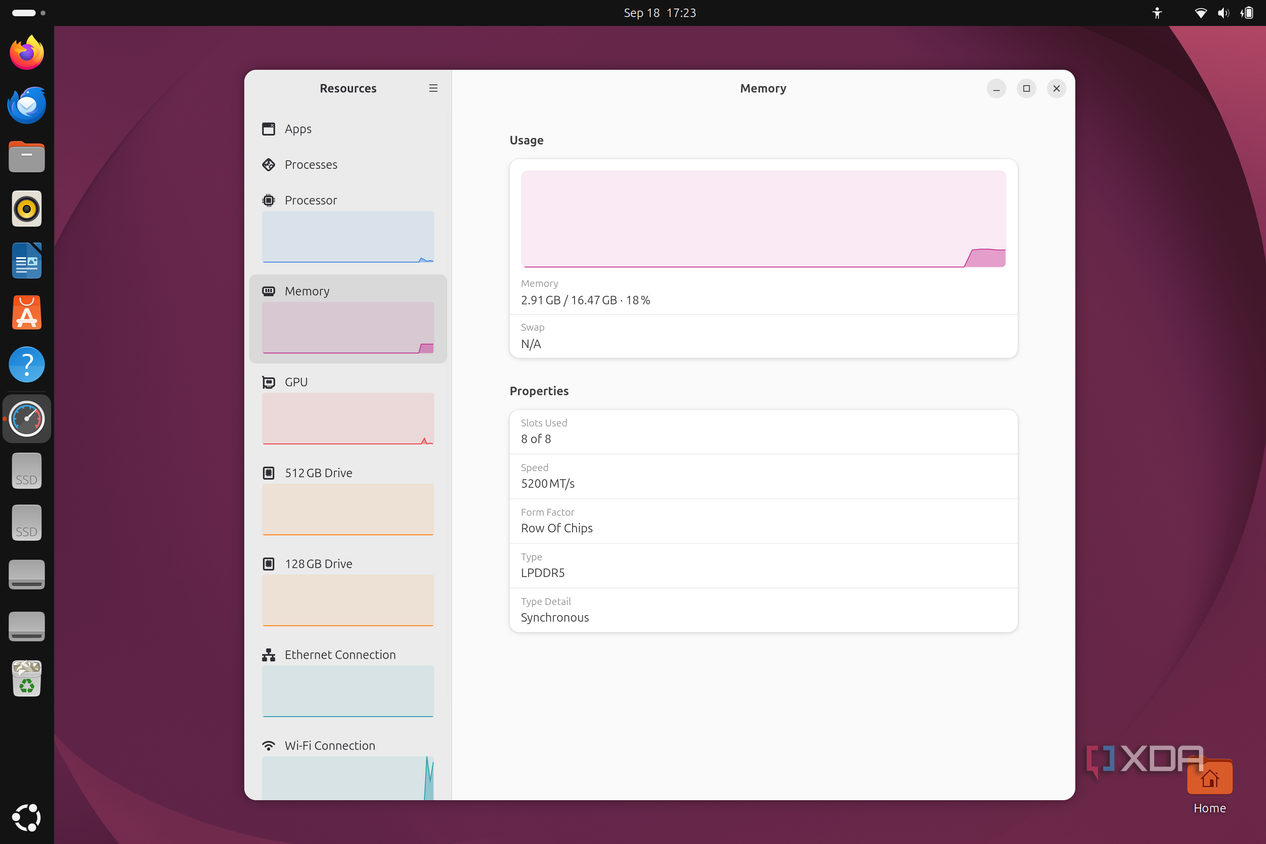
Task: Click the GPU card icon
Action: click(268, 382)
